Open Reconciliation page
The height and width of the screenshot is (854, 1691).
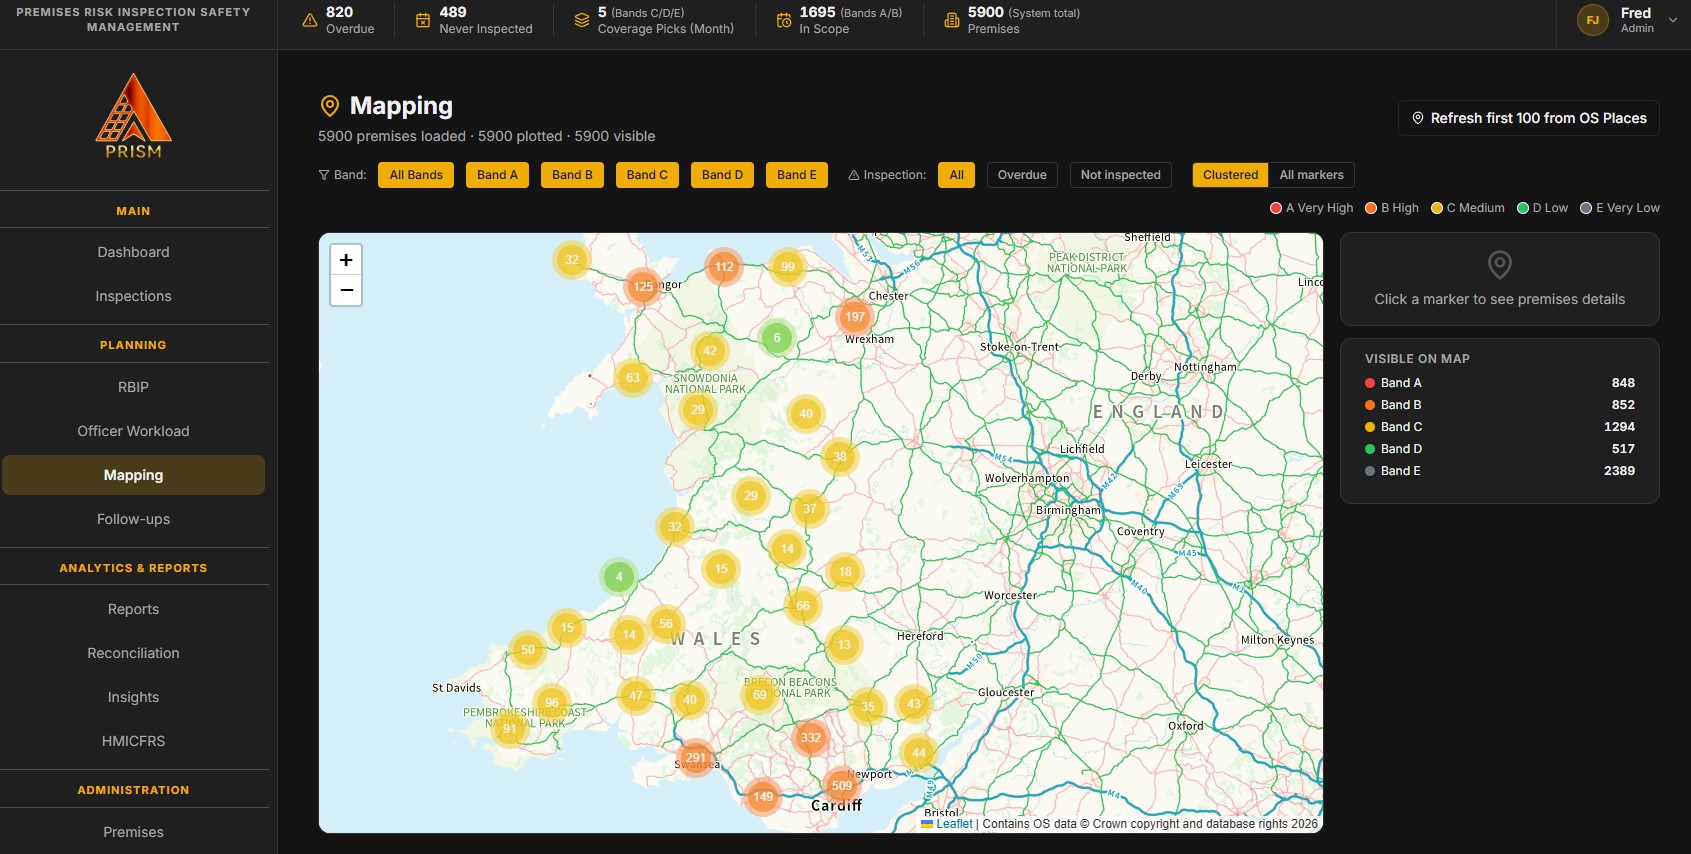pyautogui.click(x=133, y=653)
